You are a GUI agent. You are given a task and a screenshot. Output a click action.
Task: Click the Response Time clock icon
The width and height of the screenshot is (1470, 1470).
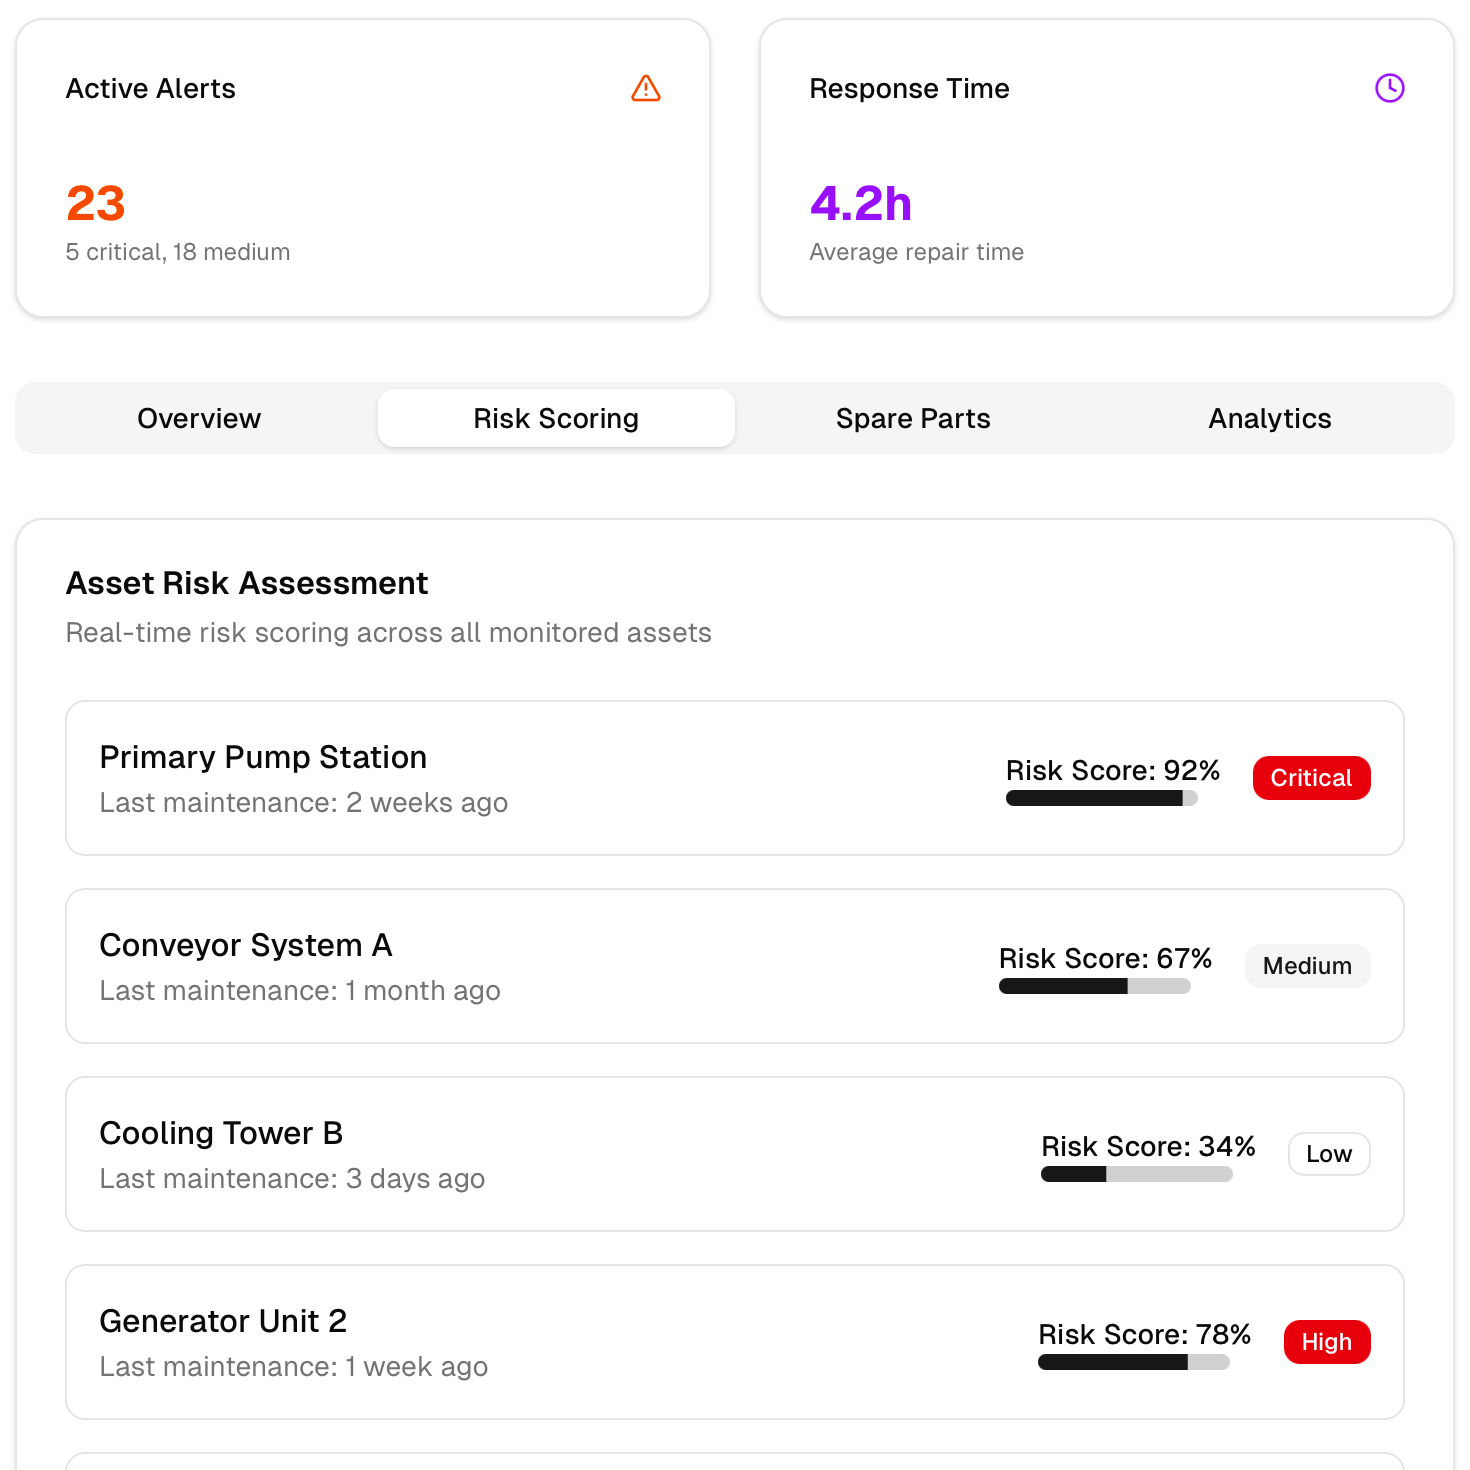[x=1390, y=88]
